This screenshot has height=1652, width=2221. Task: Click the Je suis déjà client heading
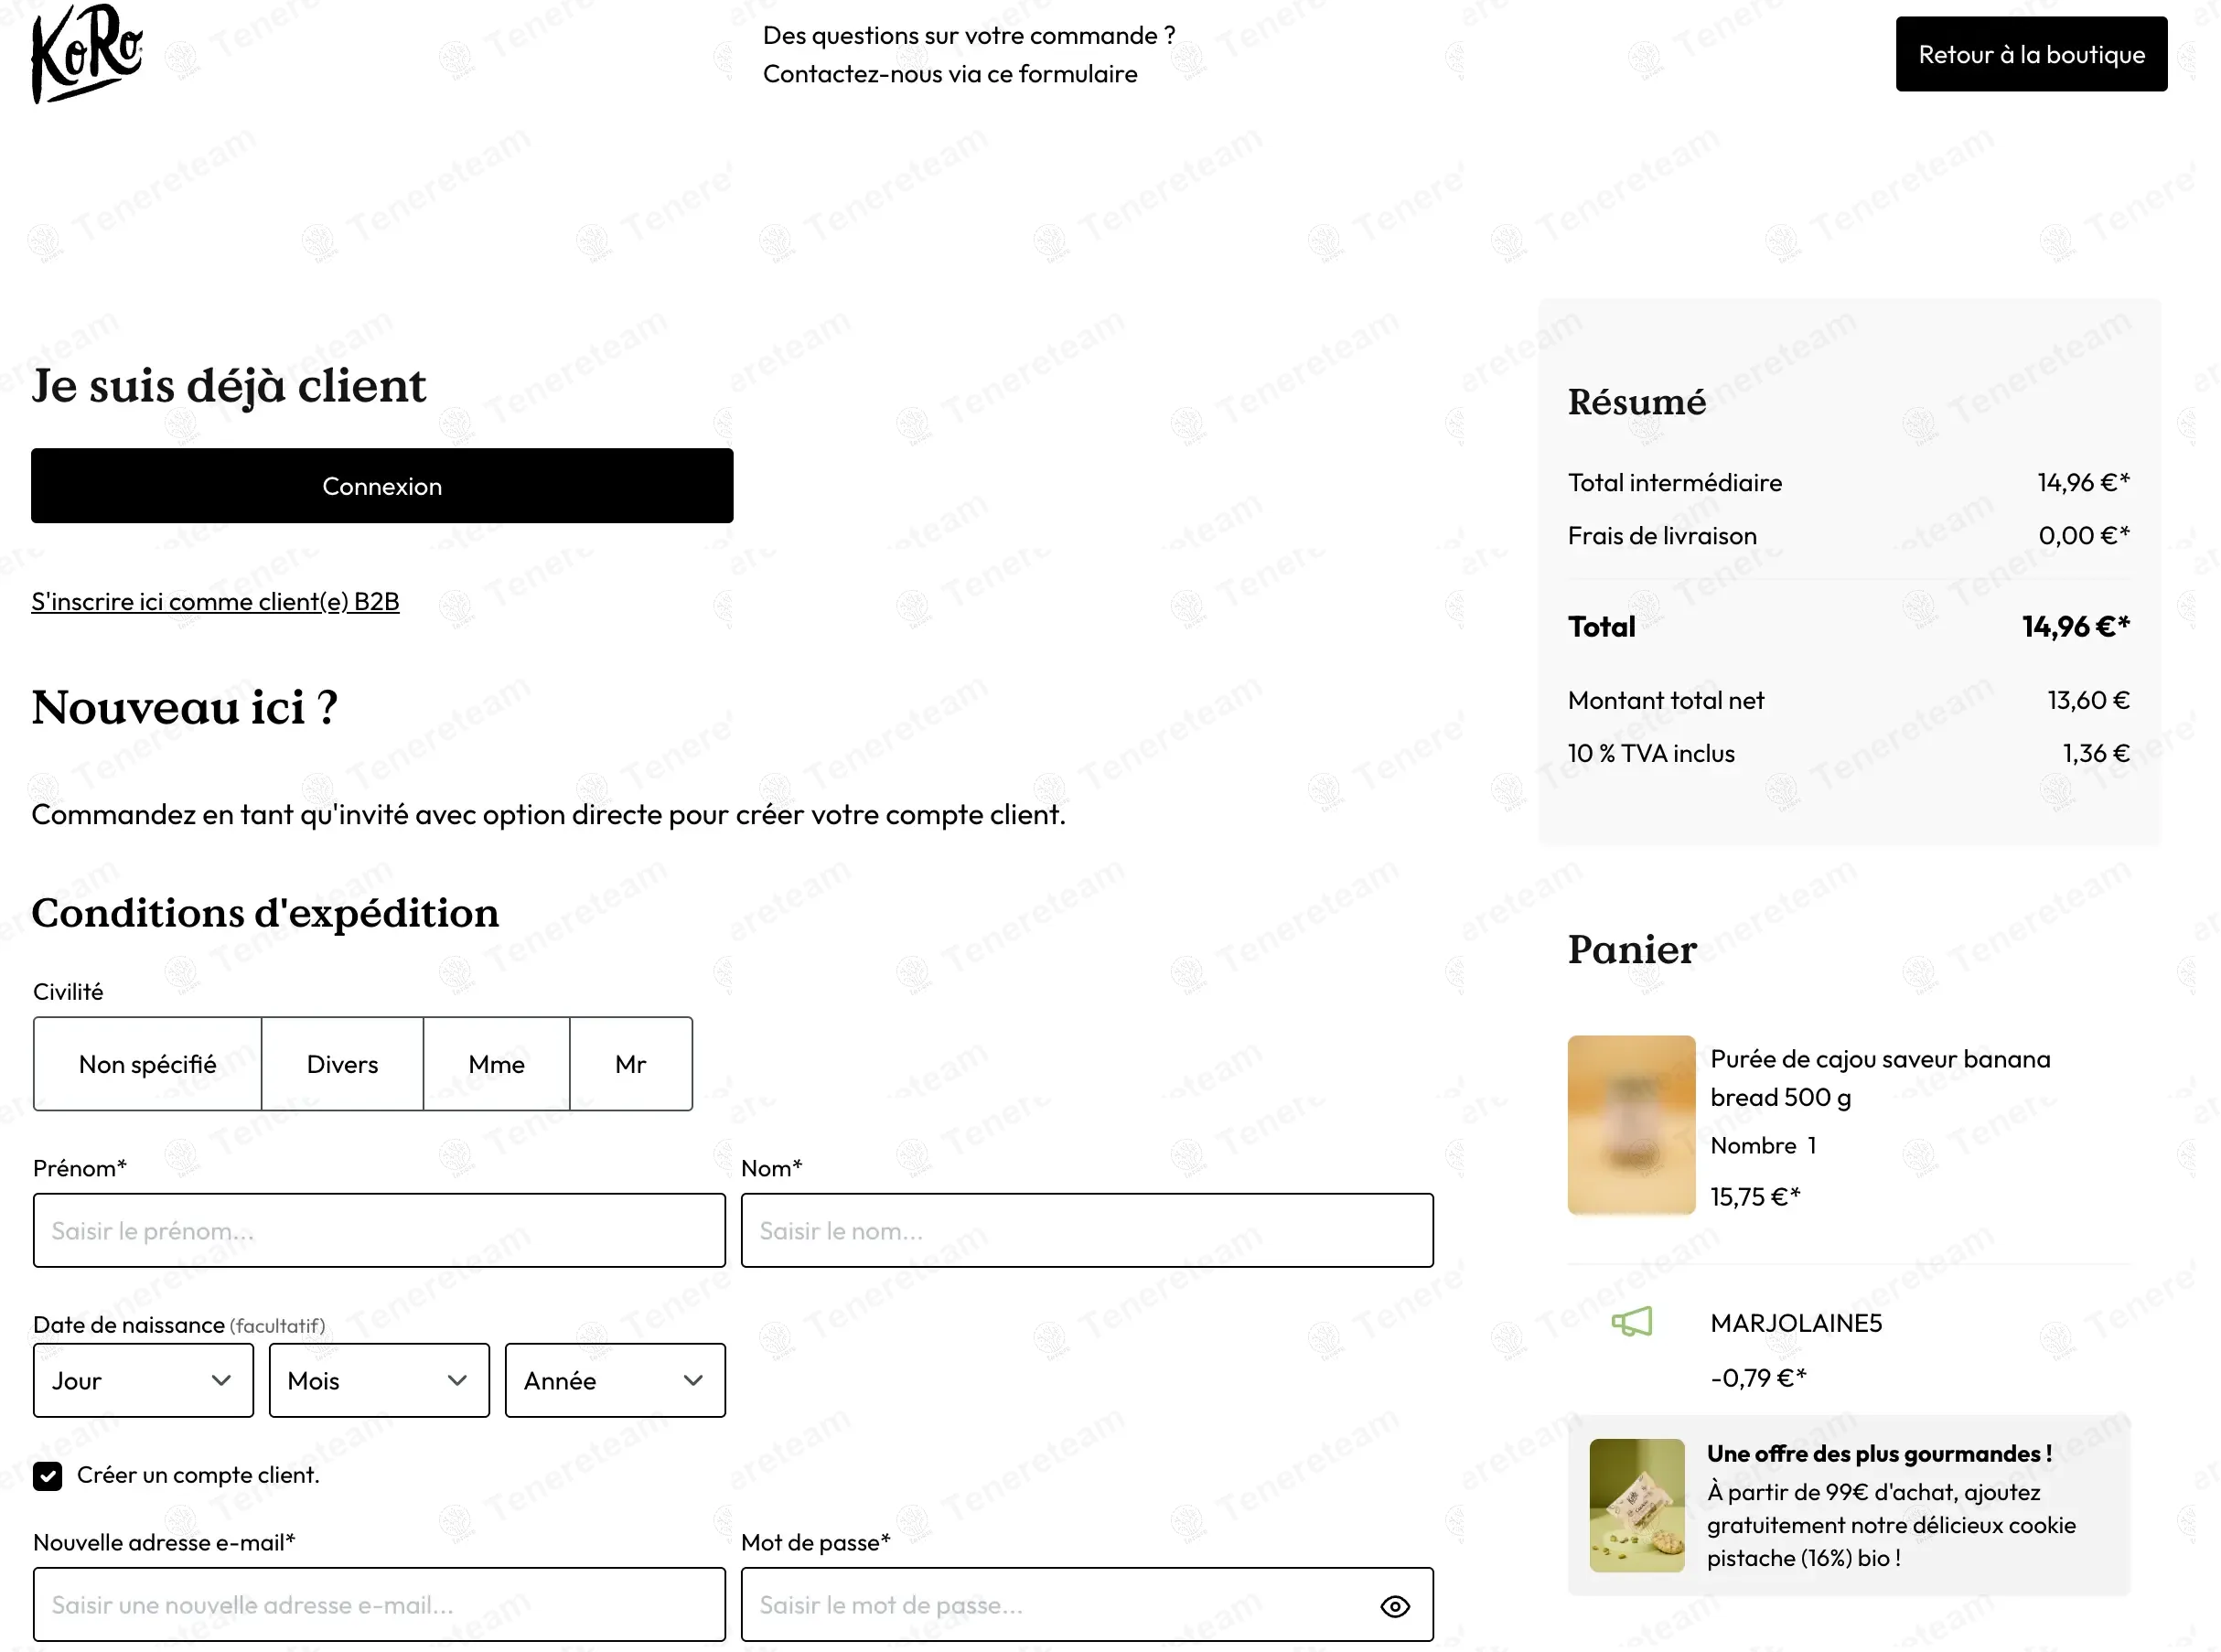(x=229, y=387)
